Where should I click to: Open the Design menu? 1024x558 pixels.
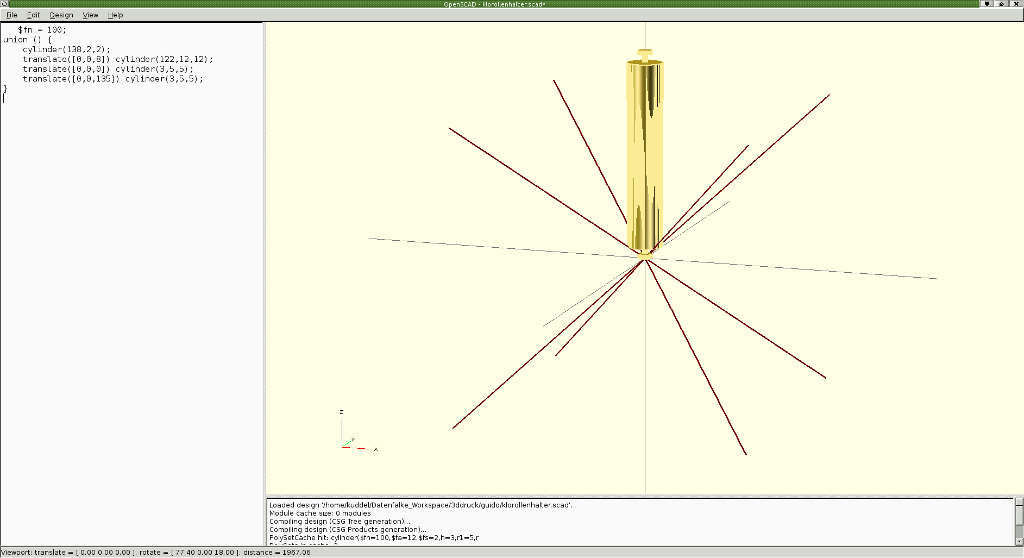point(61,15)
